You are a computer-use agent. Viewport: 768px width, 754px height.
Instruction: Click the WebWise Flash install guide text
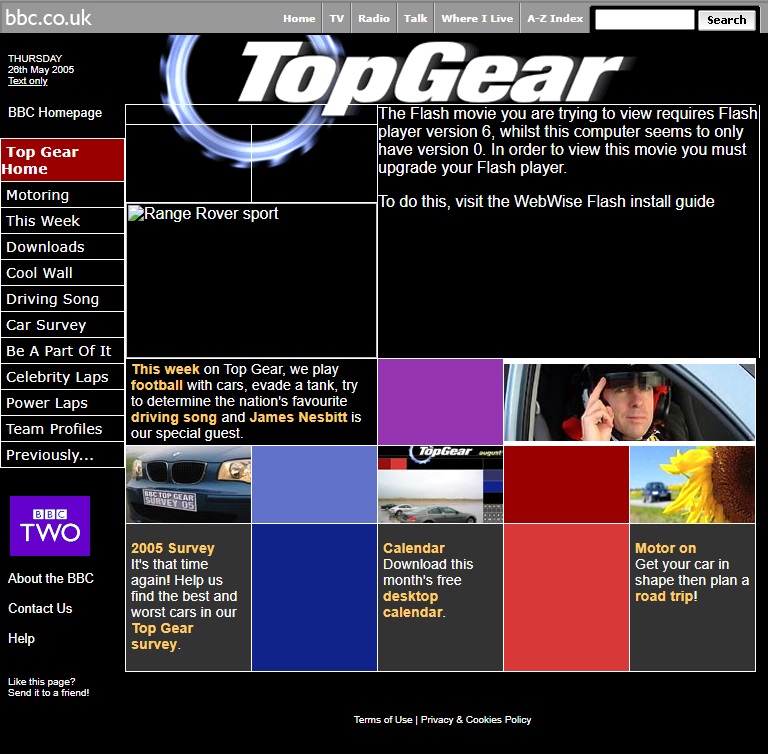coord(614,201)
